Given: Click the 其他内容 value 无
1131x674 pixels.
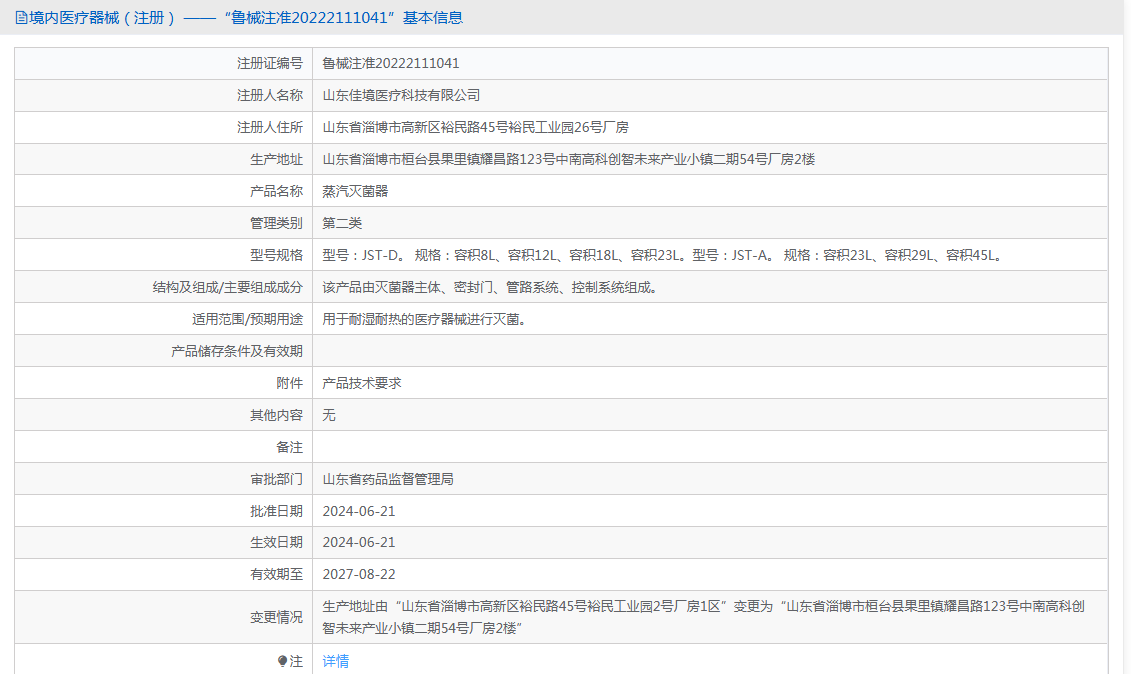Looking at the screenshot, I should click(x=329, y=415).
